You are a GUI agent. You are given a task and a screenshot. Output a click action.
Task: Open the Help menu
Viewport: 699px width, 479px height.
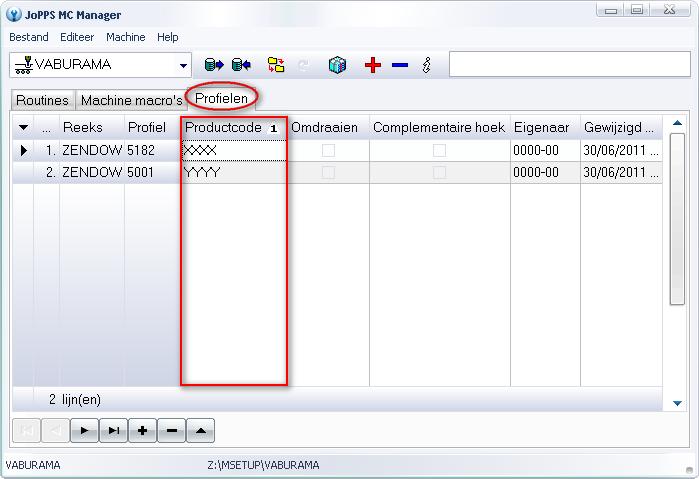(x=168, y=37)
